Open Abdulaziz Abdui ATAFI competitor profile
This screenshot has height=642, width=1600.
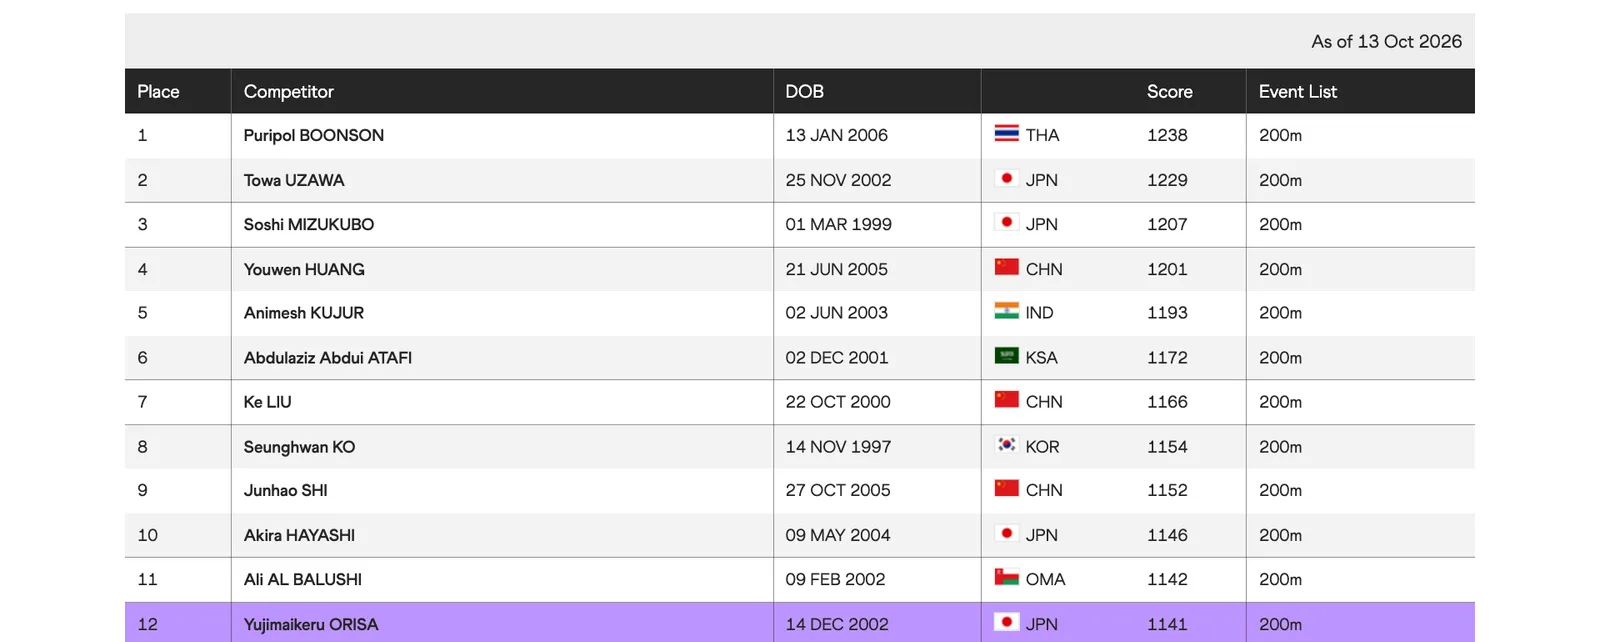pos(328,357)
